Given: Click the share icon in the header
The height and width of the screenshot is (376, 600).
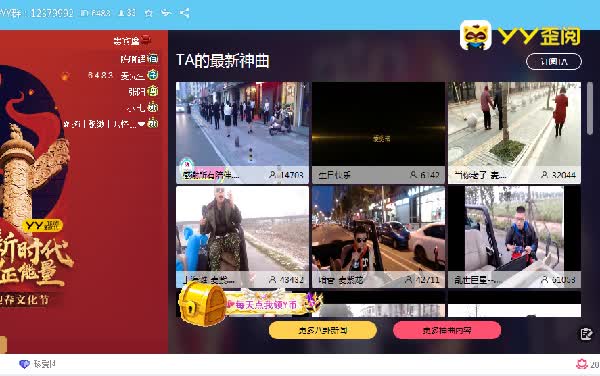Looking at the screenshot, I should pos(184,13).
